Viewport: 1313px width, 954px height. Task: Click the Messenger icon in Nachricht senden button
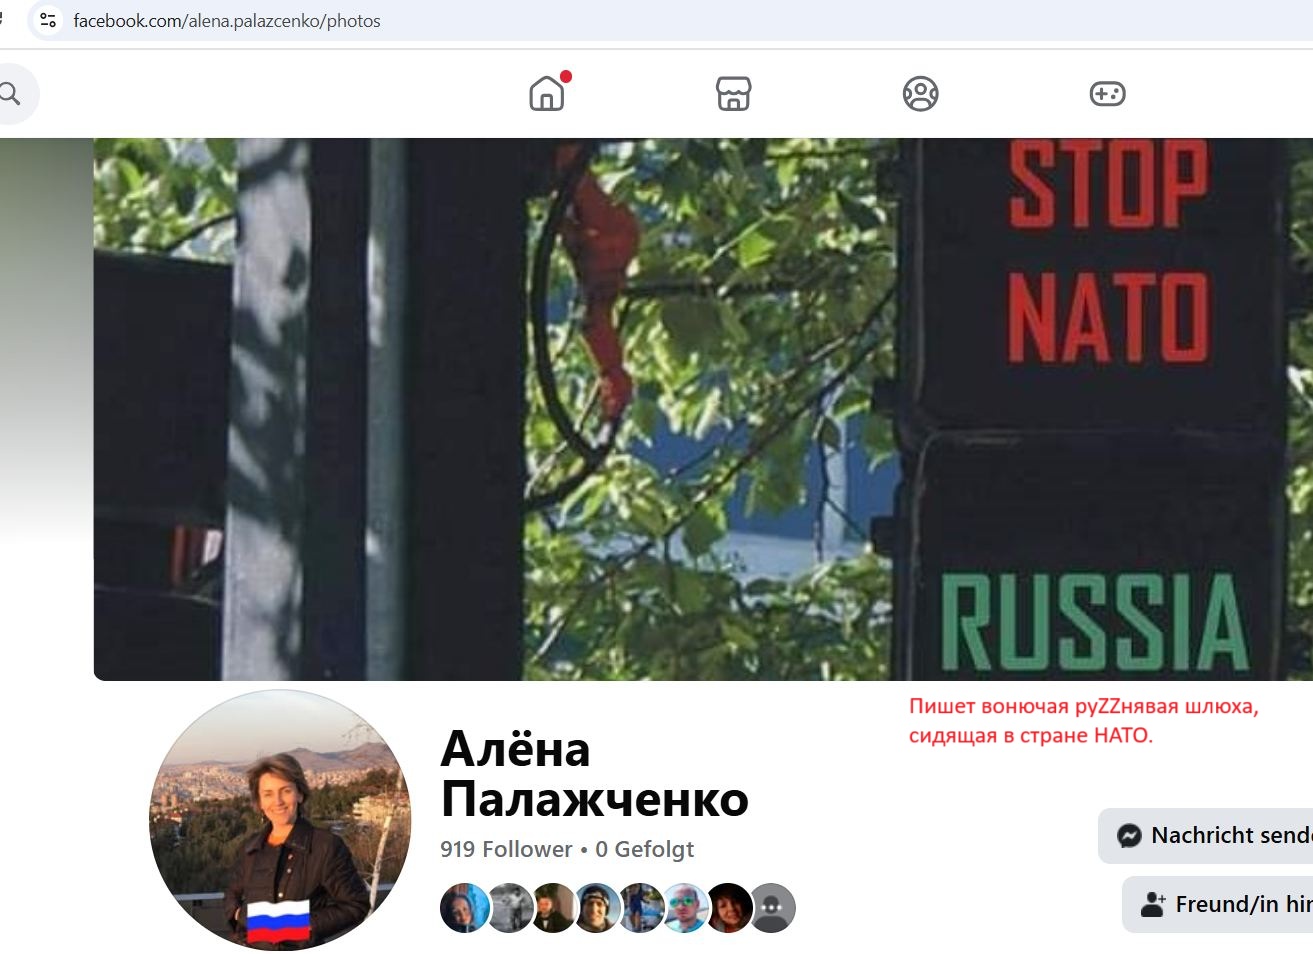[1129, 836]
